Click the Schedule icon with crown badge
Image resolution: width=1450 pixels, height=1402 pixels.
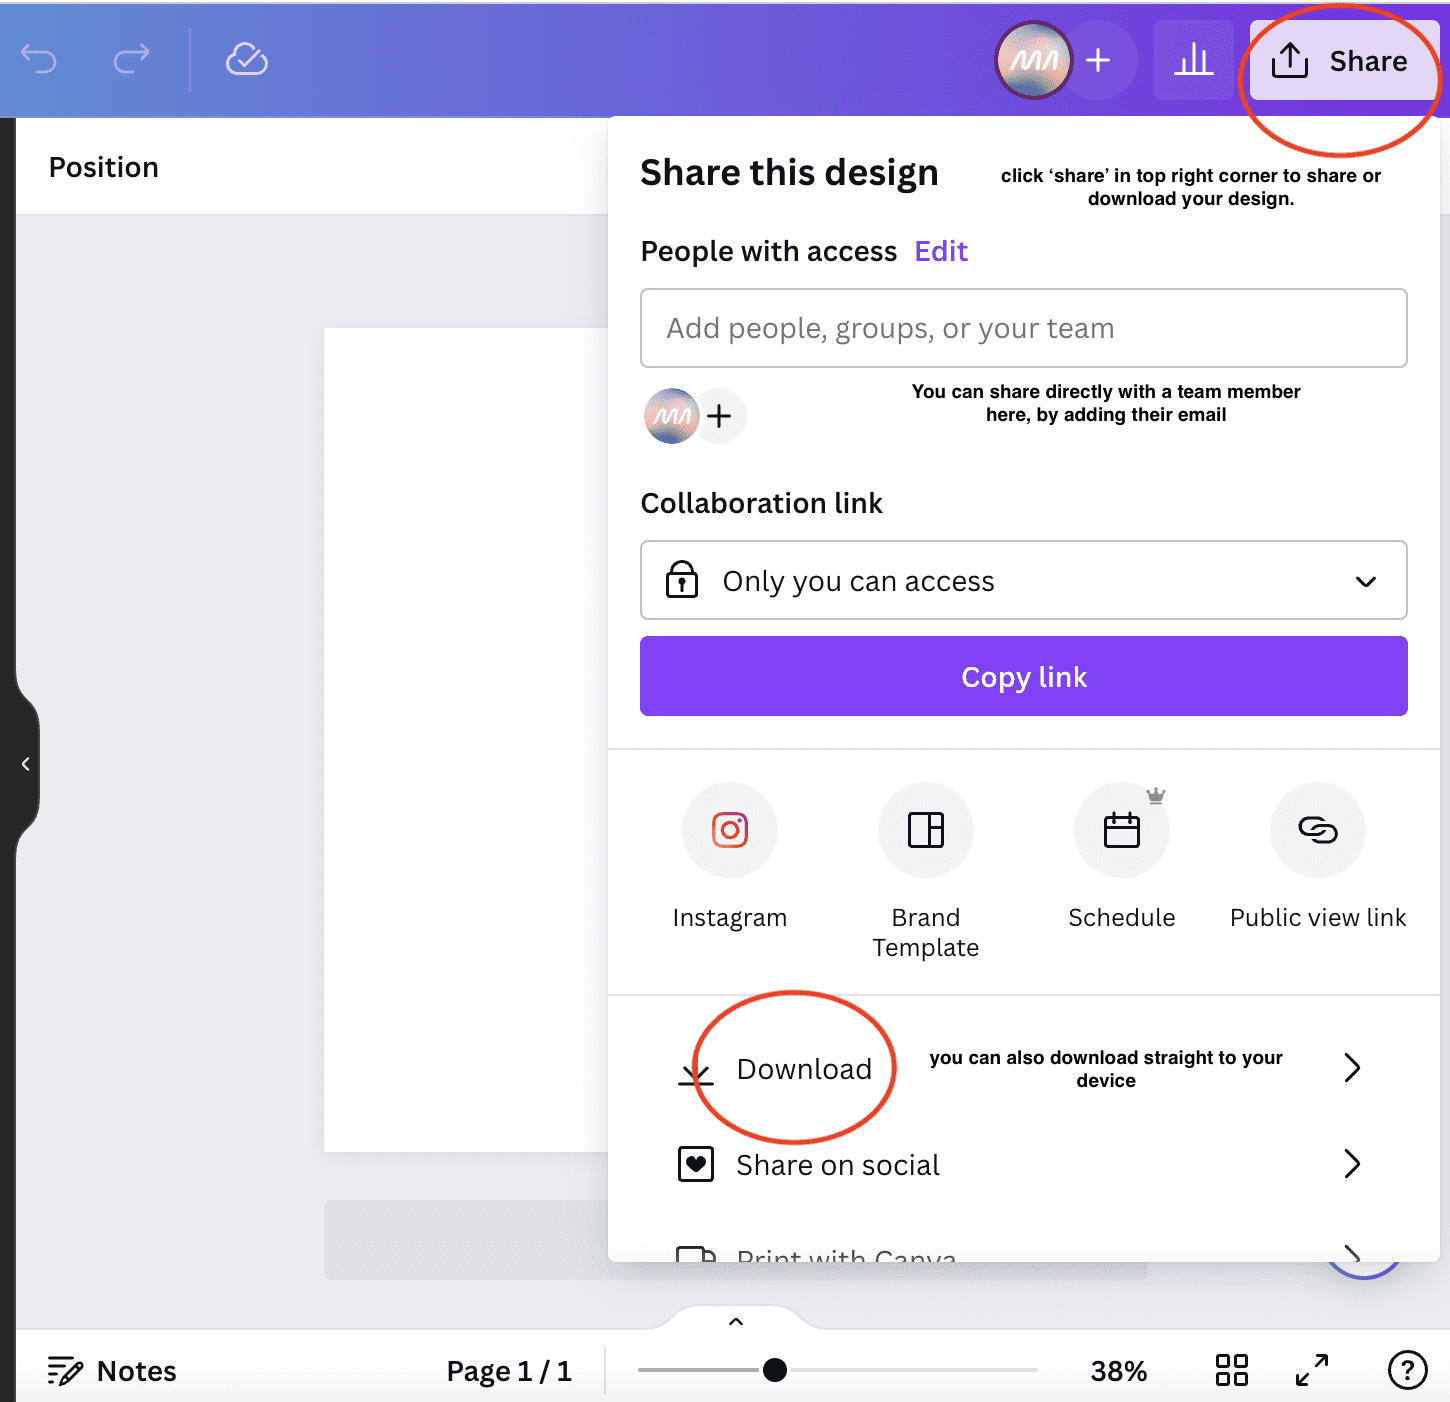[1121, 830]
